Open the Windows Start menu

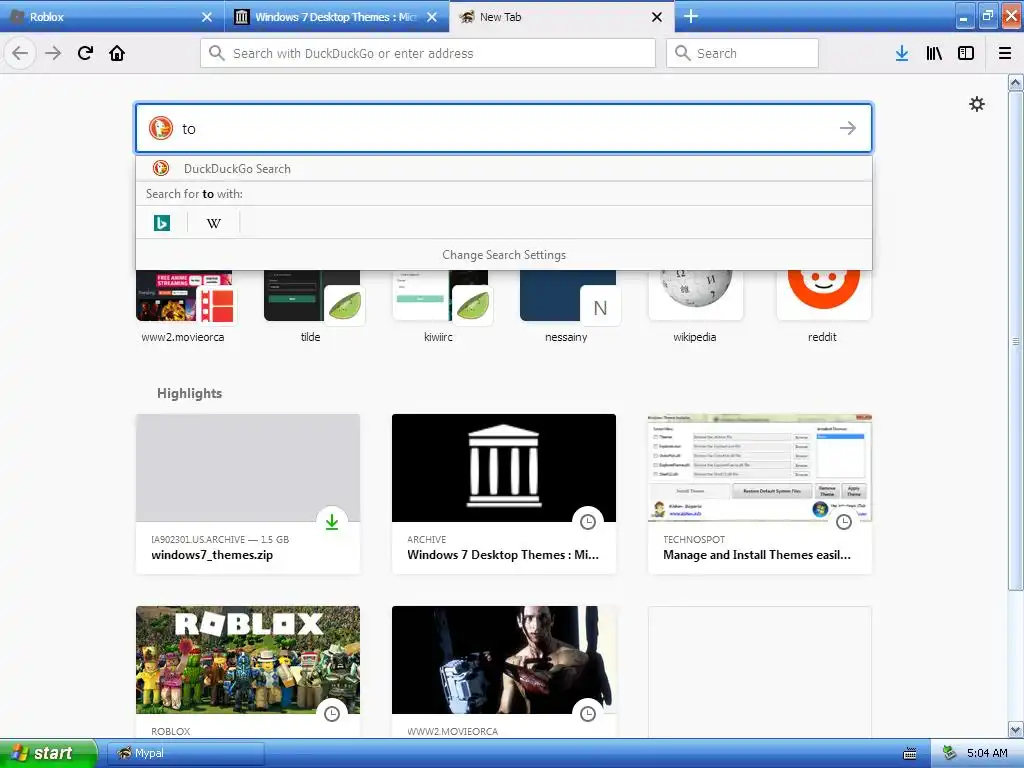[x=48, y=753]
